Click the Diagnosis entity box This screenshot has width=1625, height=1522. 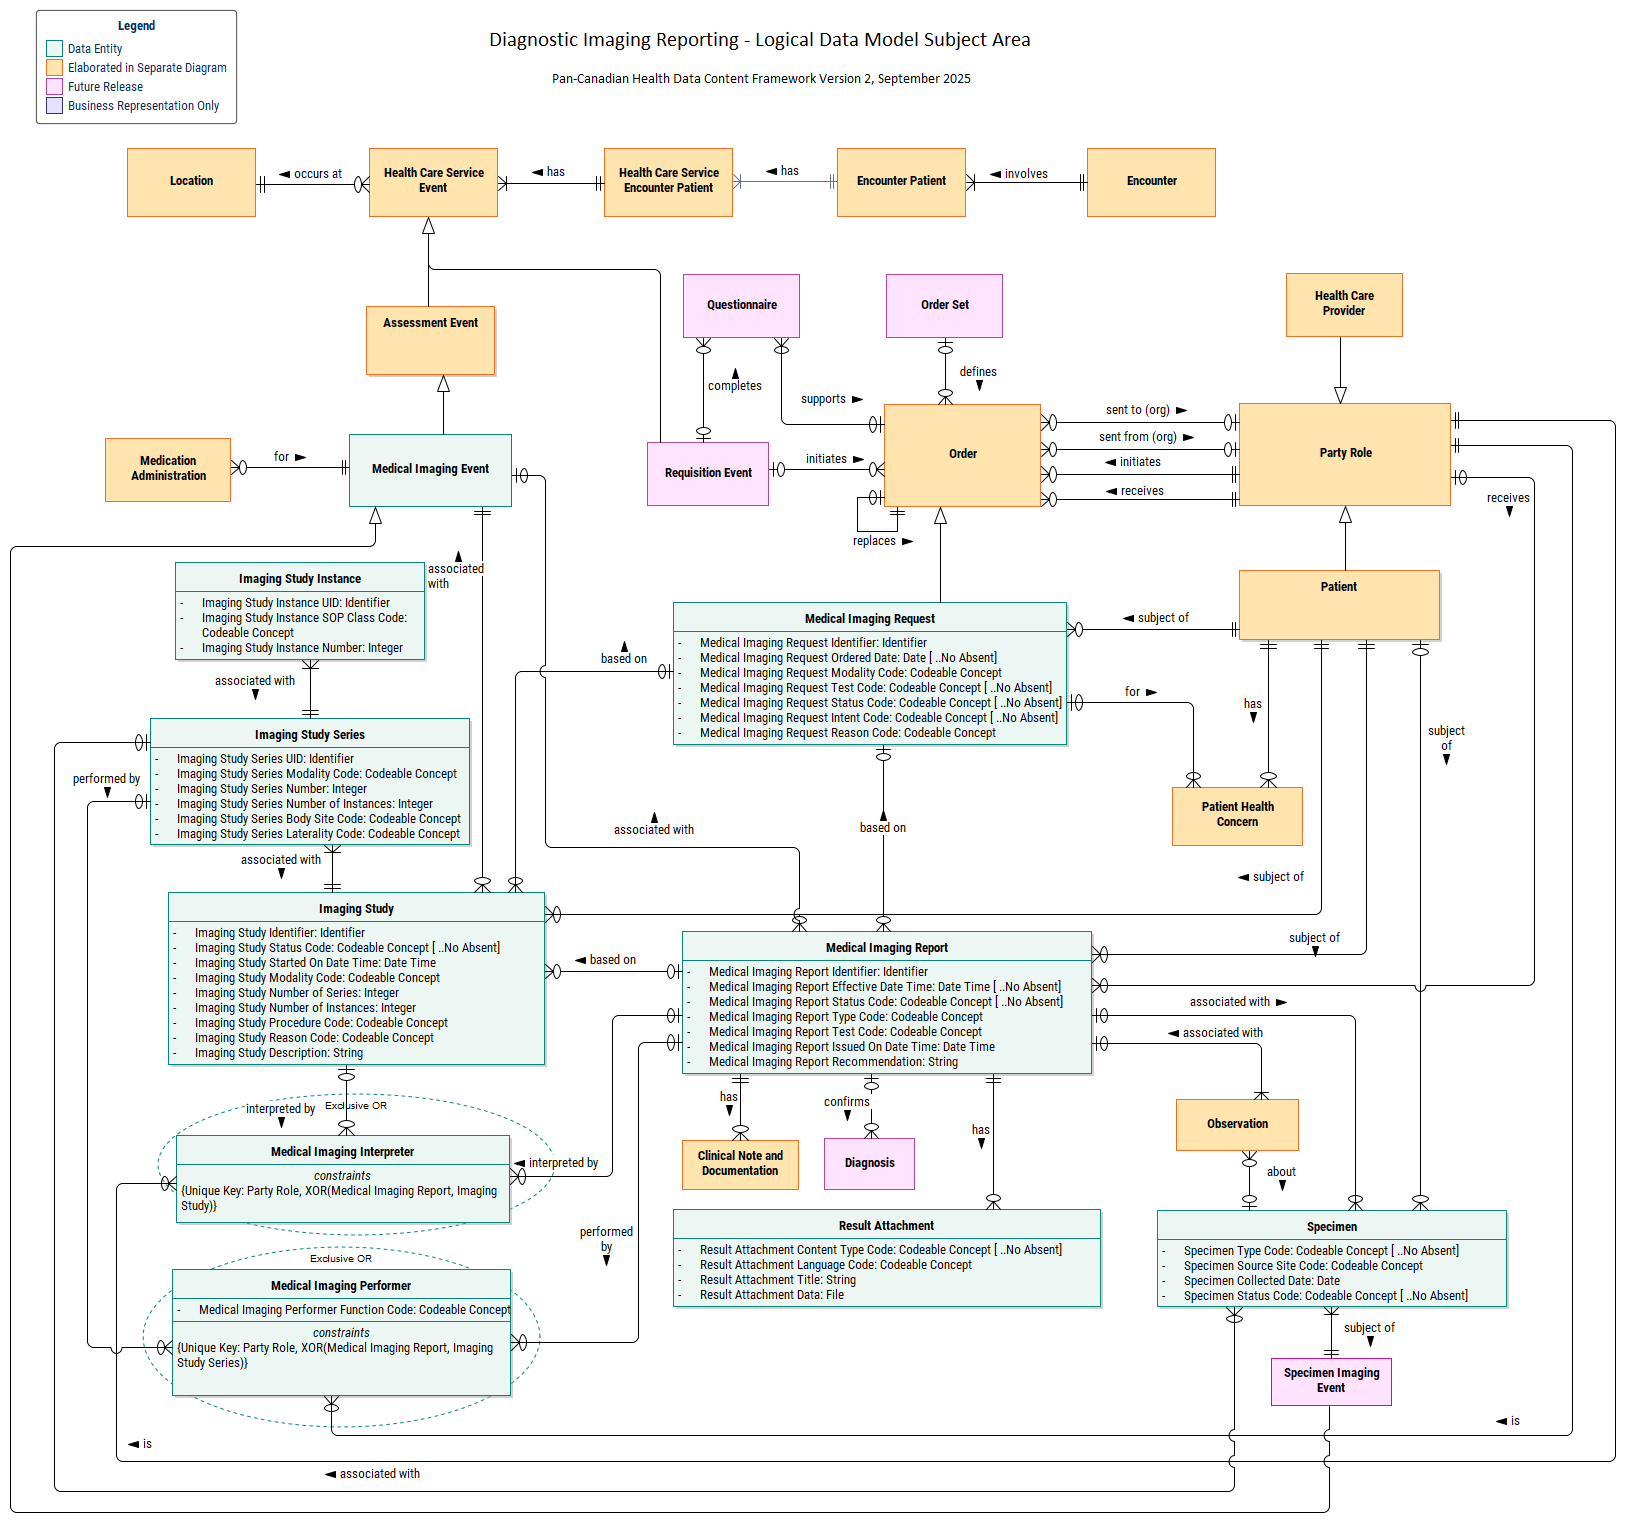(x=869, y=1164)
